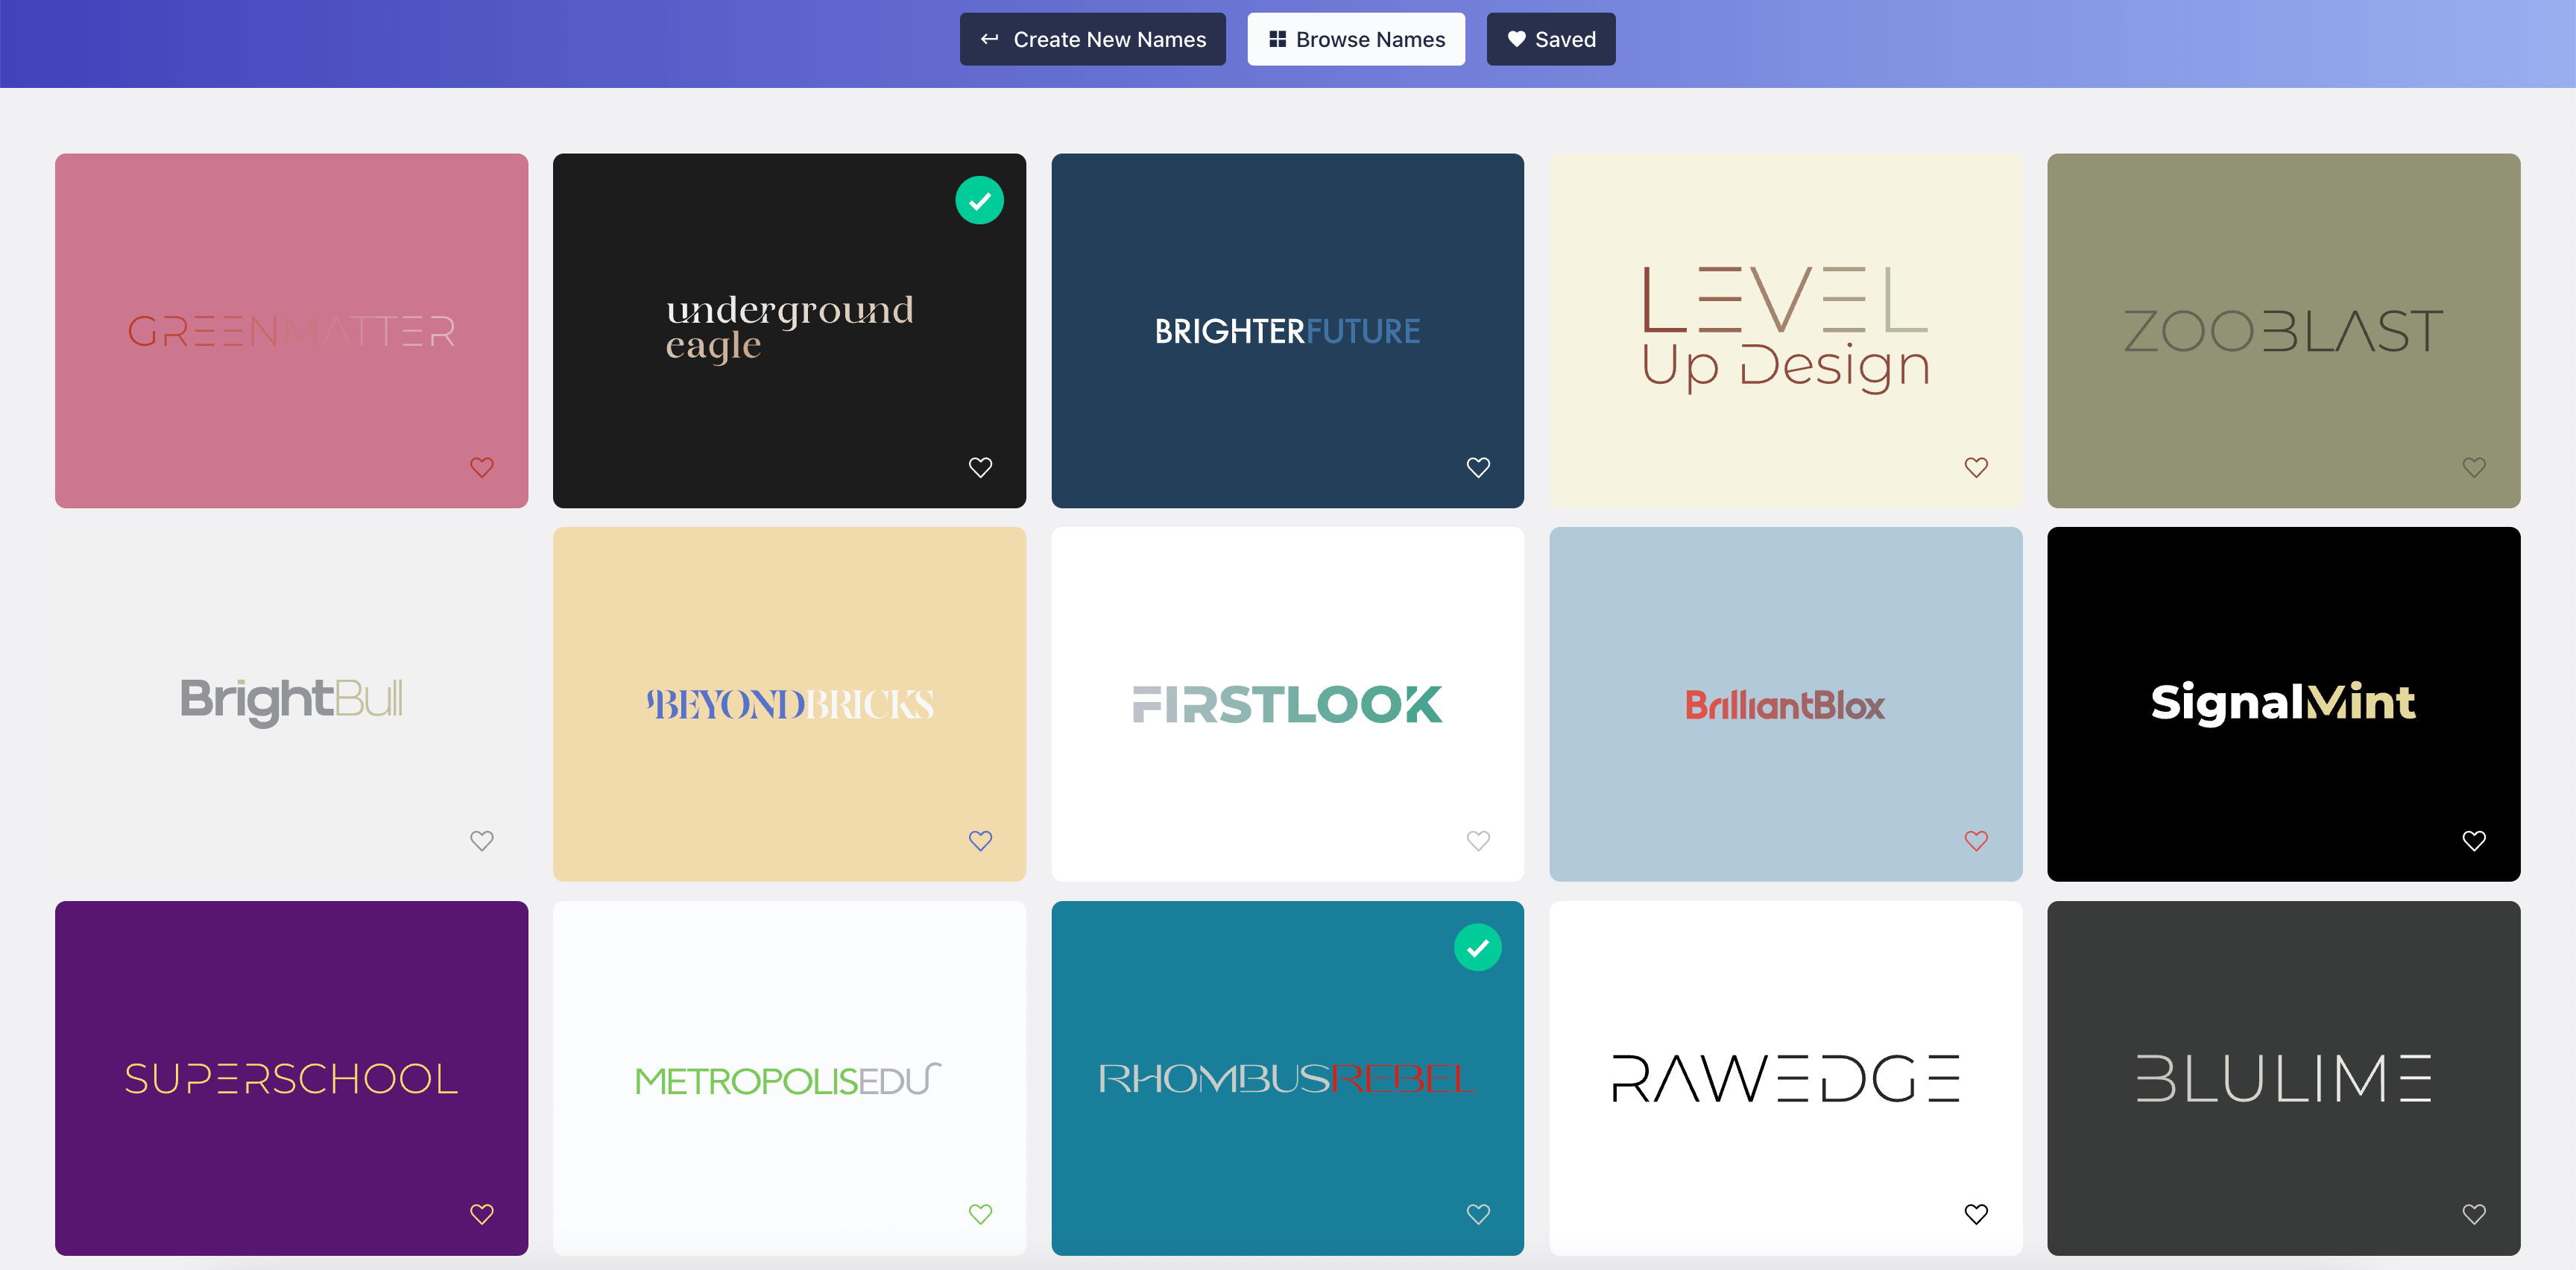Select the RhombusRebel logo card

coord(1287,1078)
